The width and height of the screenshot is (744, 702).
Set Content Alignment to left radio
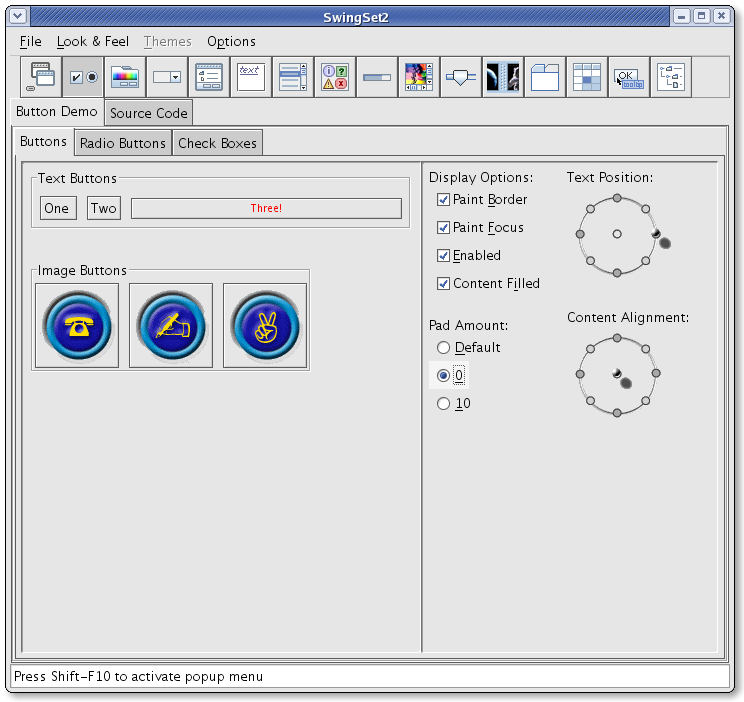click(x=580, y=374)
